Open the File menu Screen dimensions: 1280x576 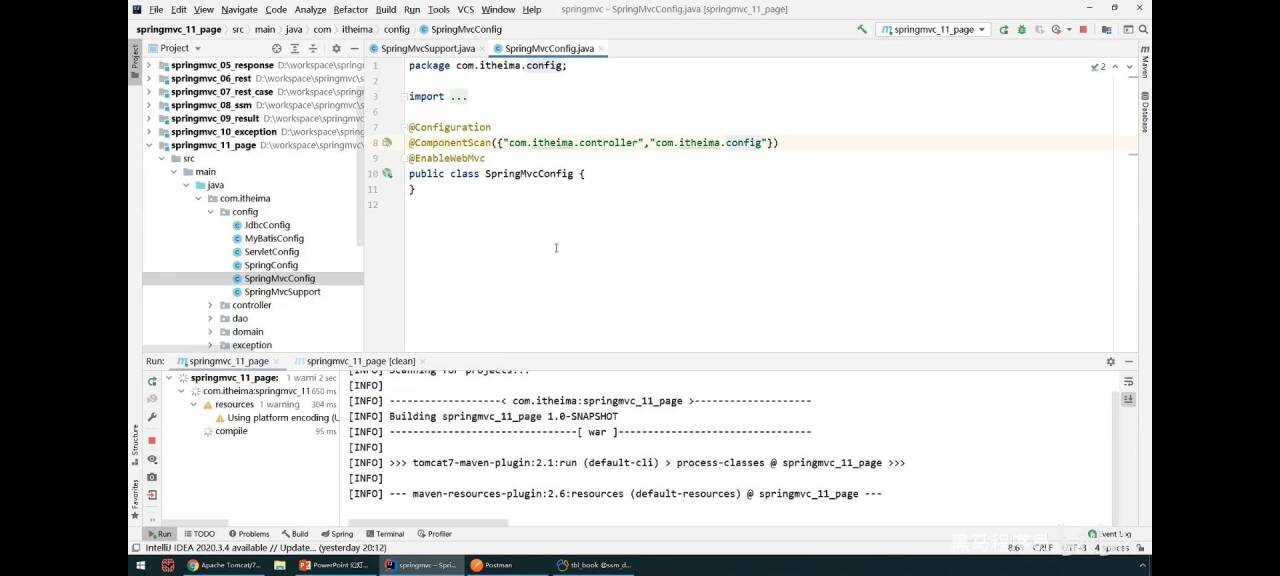(x=156, y=9)
